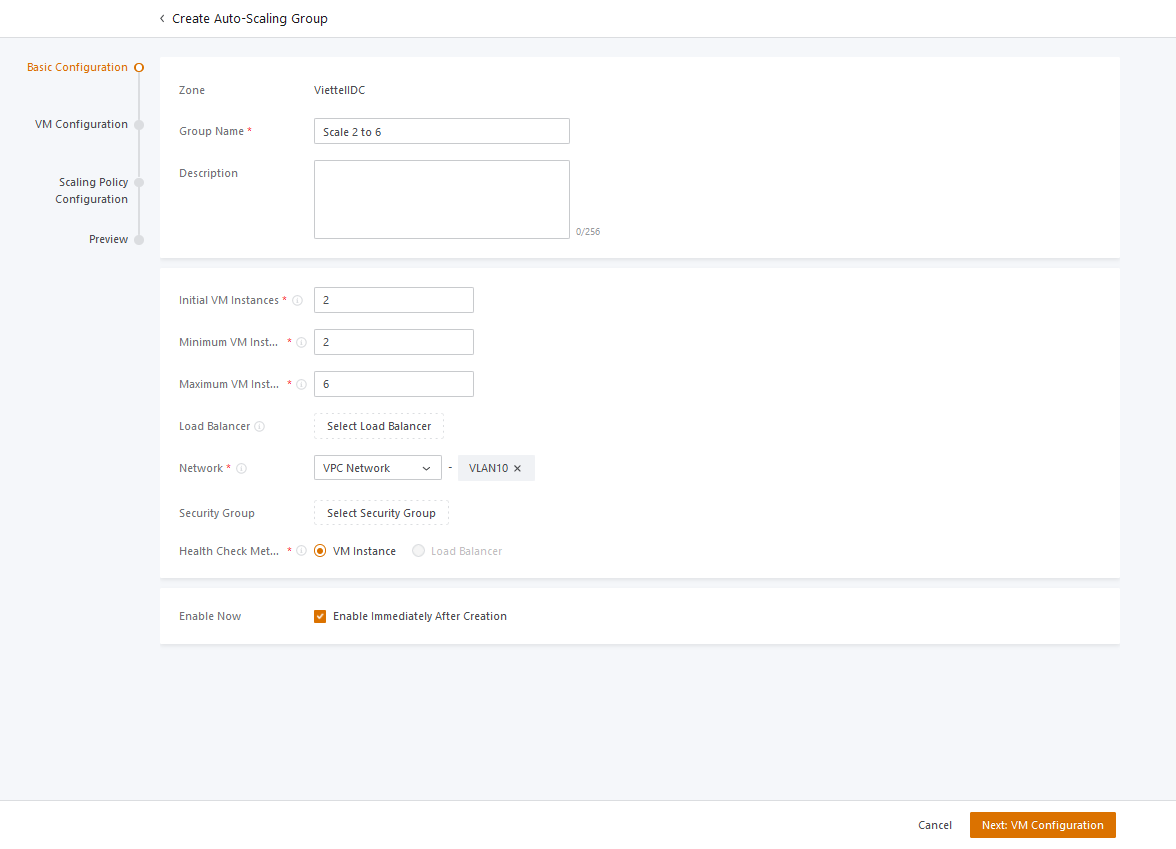This screenshot has width=1176, height=849.
Task: Click Next: VM Configuration button
Action: pyautogui.click(x=1042, y=826)
